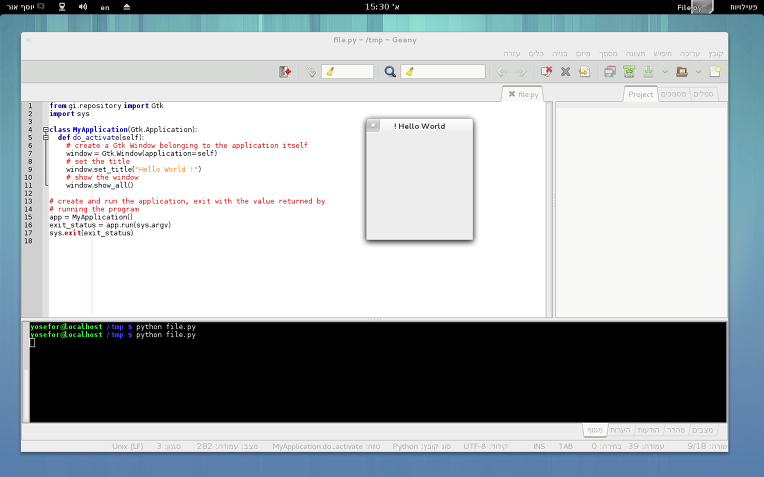Image resolution: width=764 pixels, height=477 pixels.
Task: Open the New-from-template dropdown arrow
Action: point(698,72)
